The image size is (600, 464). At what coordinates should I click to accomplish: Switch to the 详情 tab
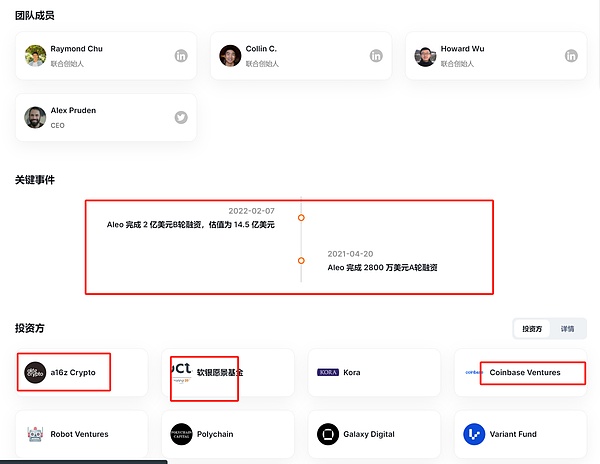567,329
